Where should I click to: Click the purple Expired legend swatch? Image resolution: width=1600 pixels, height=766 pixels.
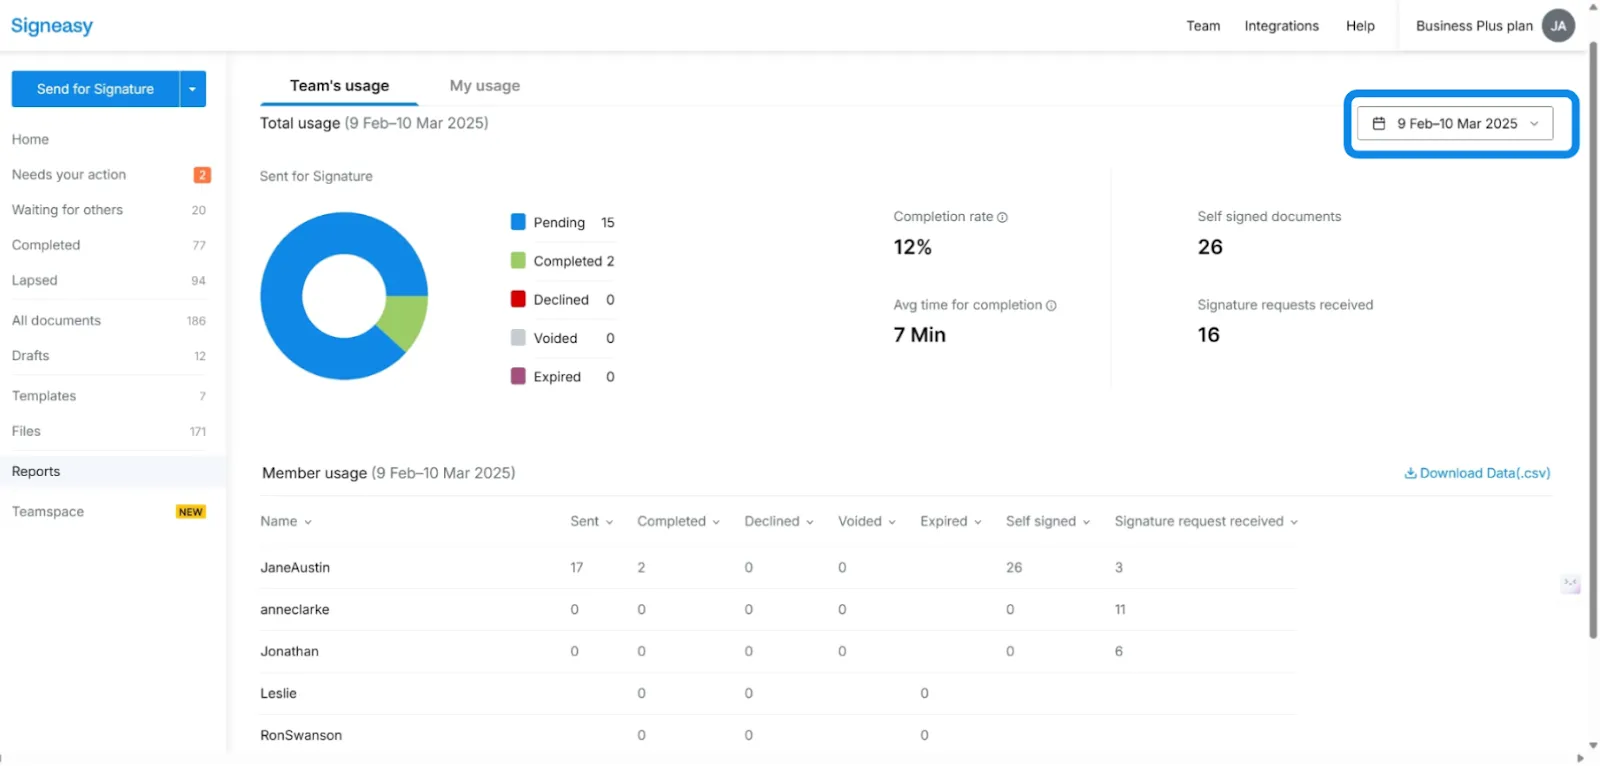coord(518,376)
